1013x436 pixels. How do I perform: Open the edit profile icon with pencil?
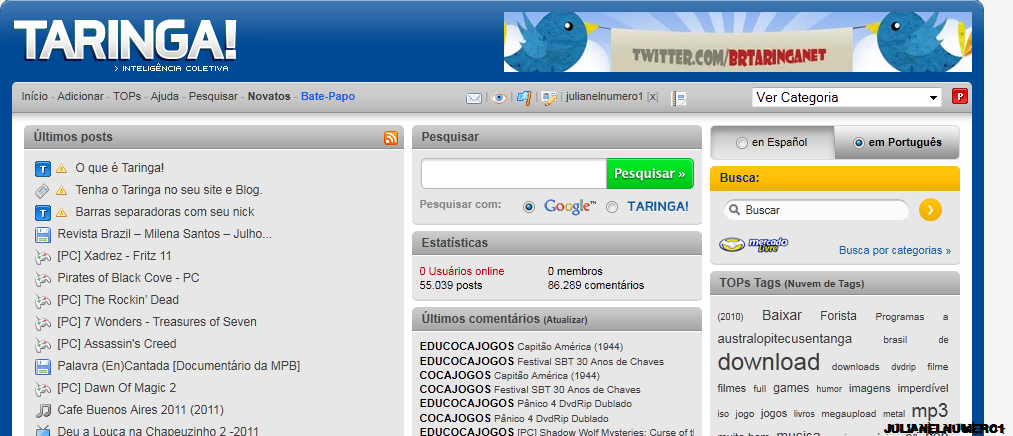(549, 98)
